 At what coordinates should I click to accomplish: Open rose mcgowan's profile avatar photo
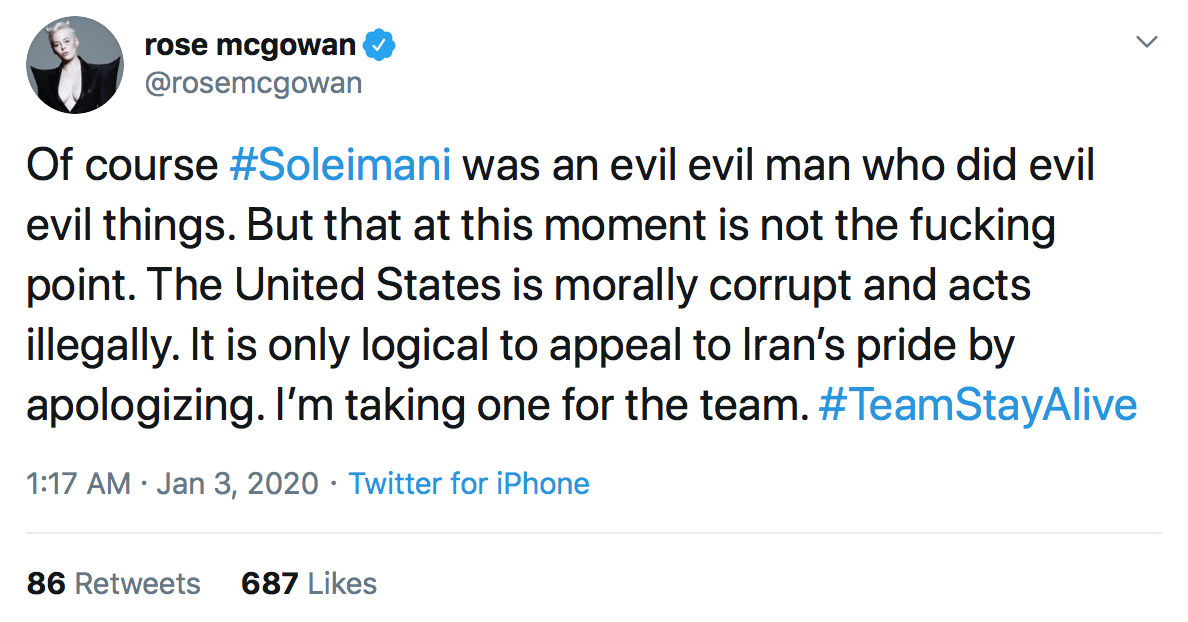pos(74,65)
